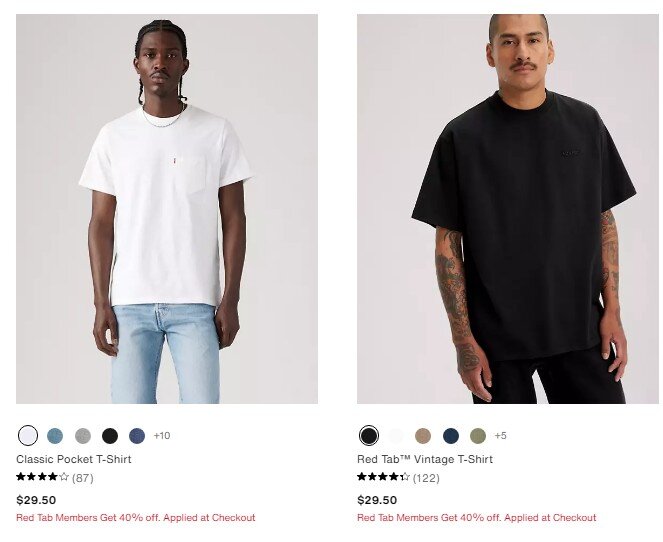Select black swatch for Classic Pocket T-Shirt

[x=110, y=435]
